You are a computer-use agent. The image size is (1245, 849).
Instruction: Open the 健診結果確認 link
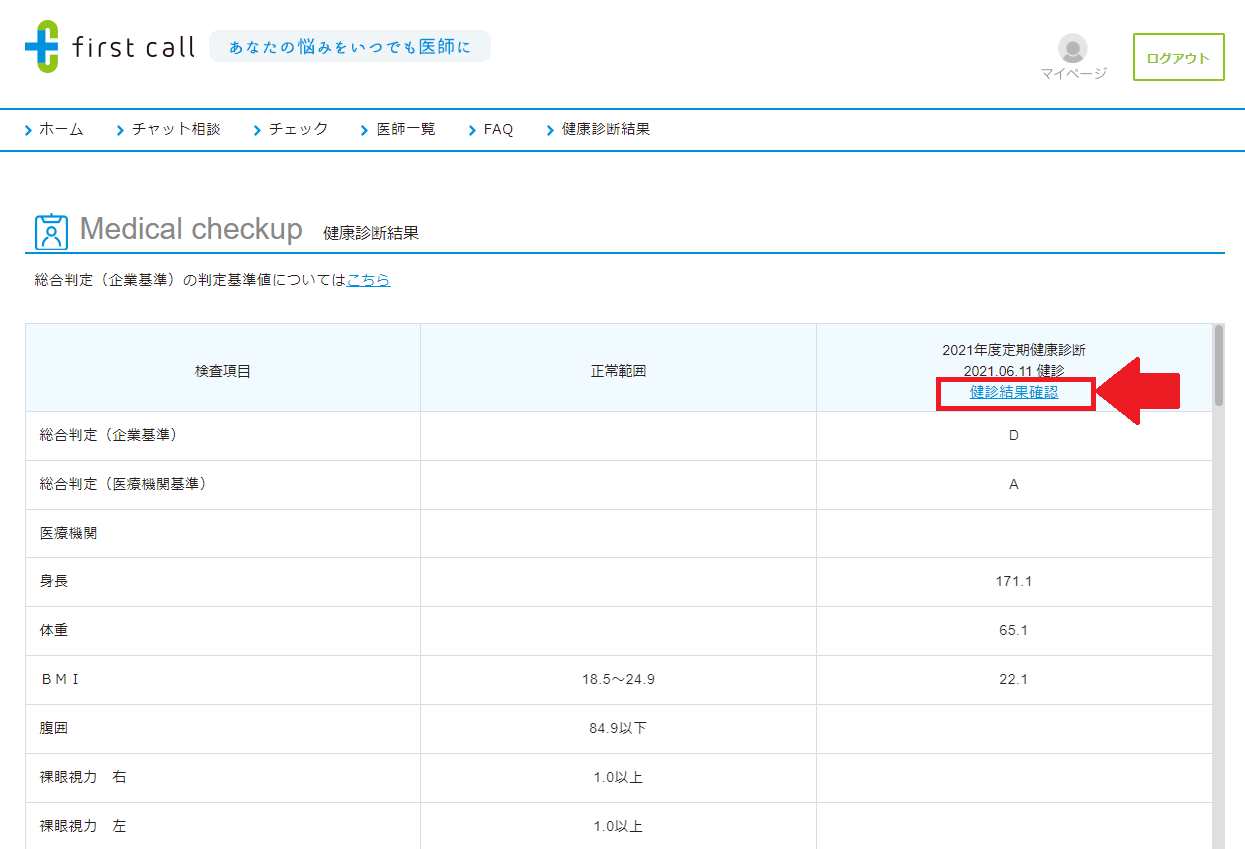pyautogui.click(x=1013, y=393)
